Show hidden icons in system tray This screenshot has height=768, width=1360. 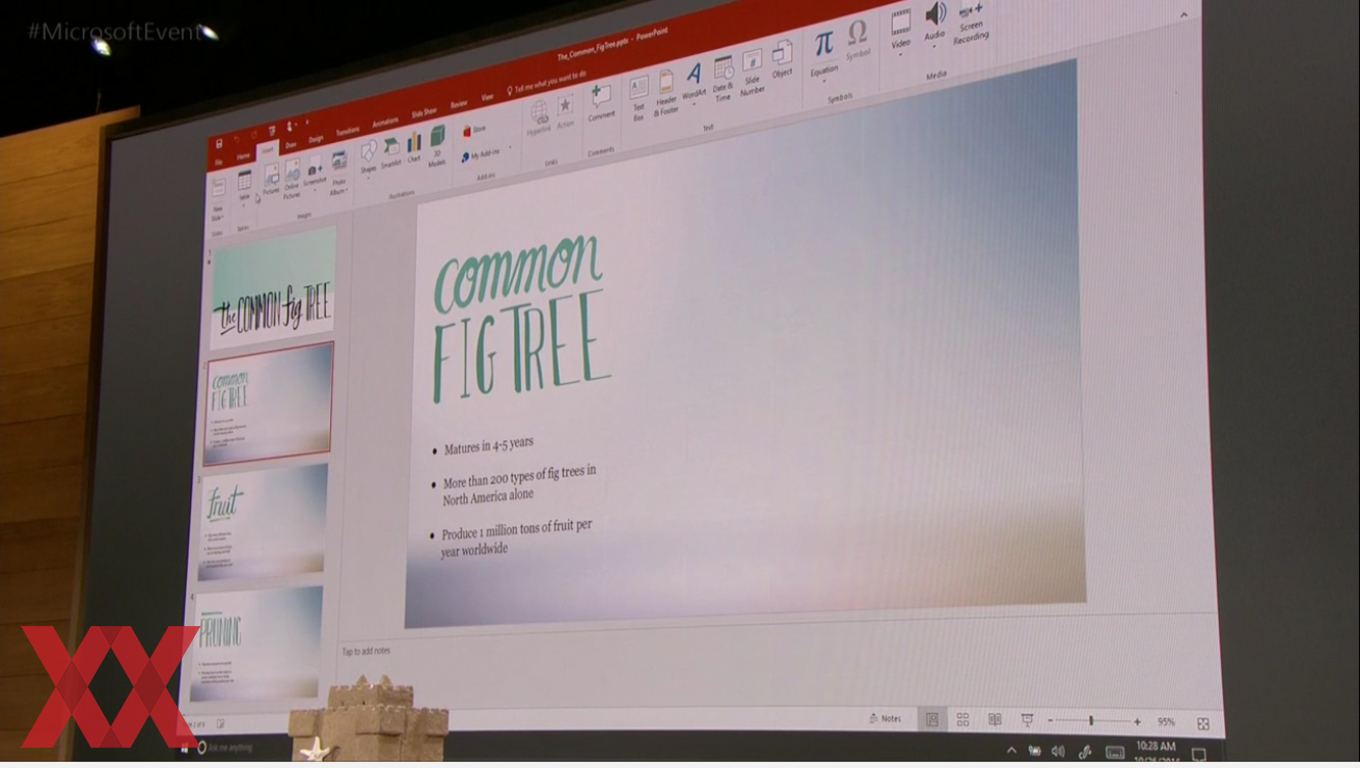[1011, 750]
